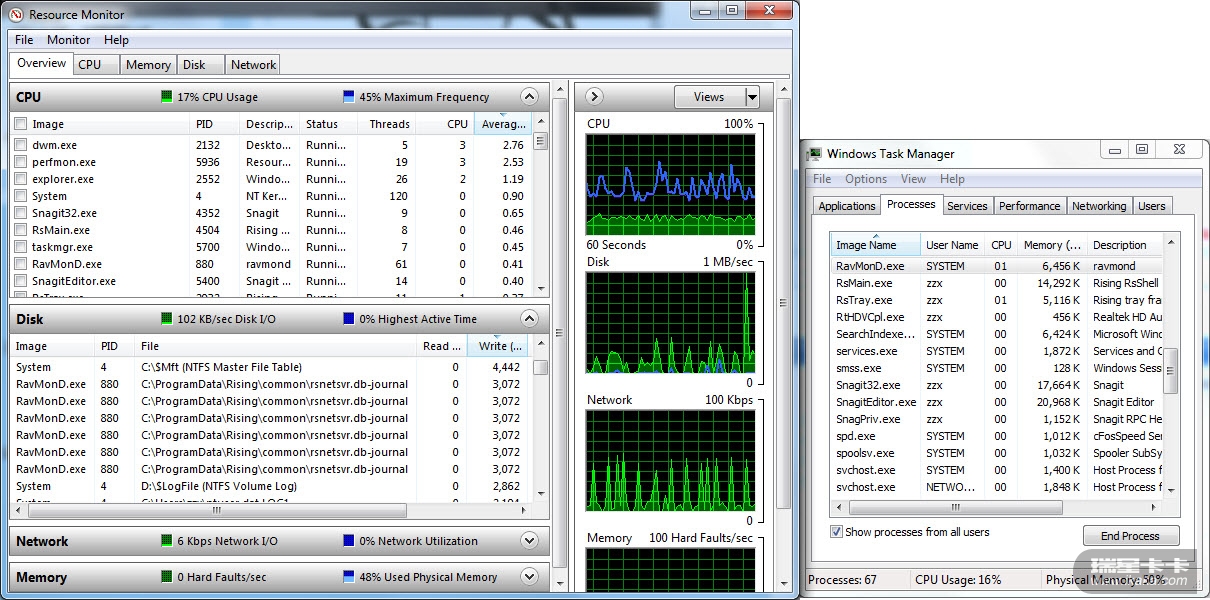Click the blue Network Utilization indicator square
This screenshot has width=1210, height=600.
tap(348, 541)
